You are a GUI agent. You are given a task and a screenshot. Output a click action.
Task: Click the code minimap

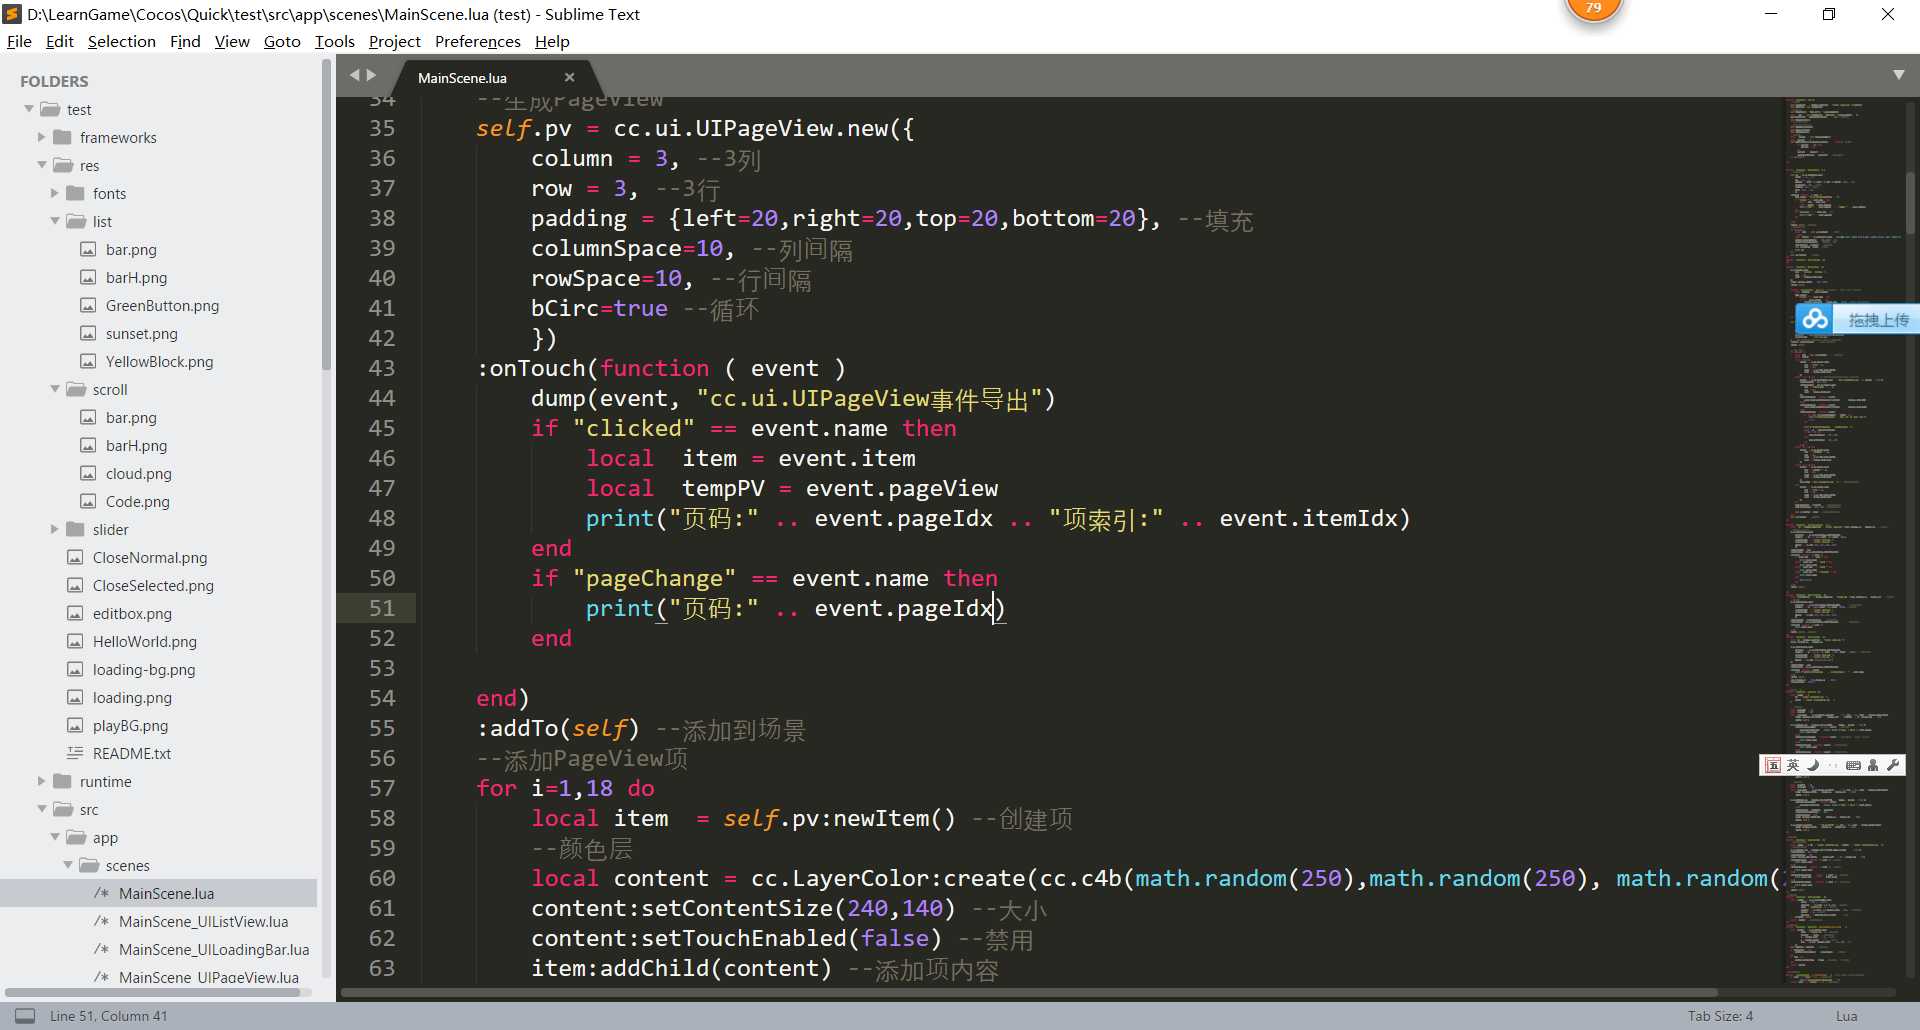tap(1843, 540)
